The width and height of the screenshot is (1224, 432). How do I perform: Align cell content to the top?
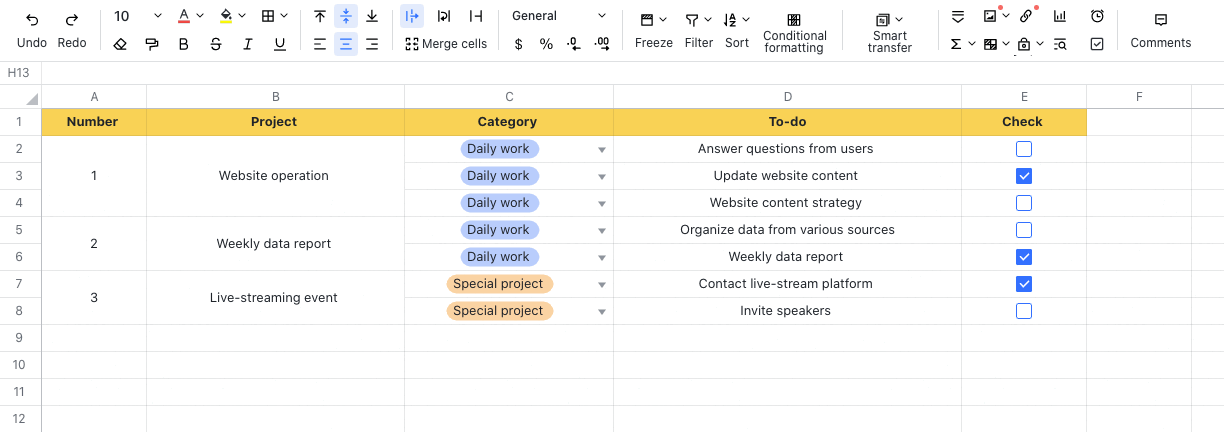[320, 16]
